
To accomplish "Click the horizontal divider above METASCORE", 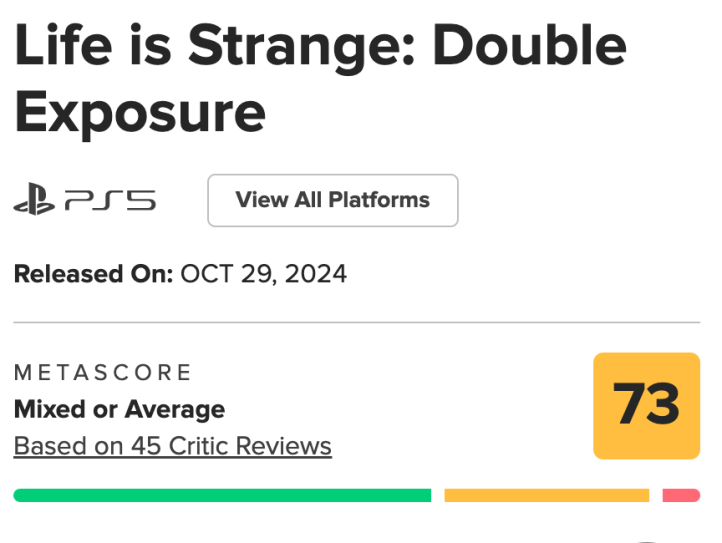I will (x=356, y=323).
